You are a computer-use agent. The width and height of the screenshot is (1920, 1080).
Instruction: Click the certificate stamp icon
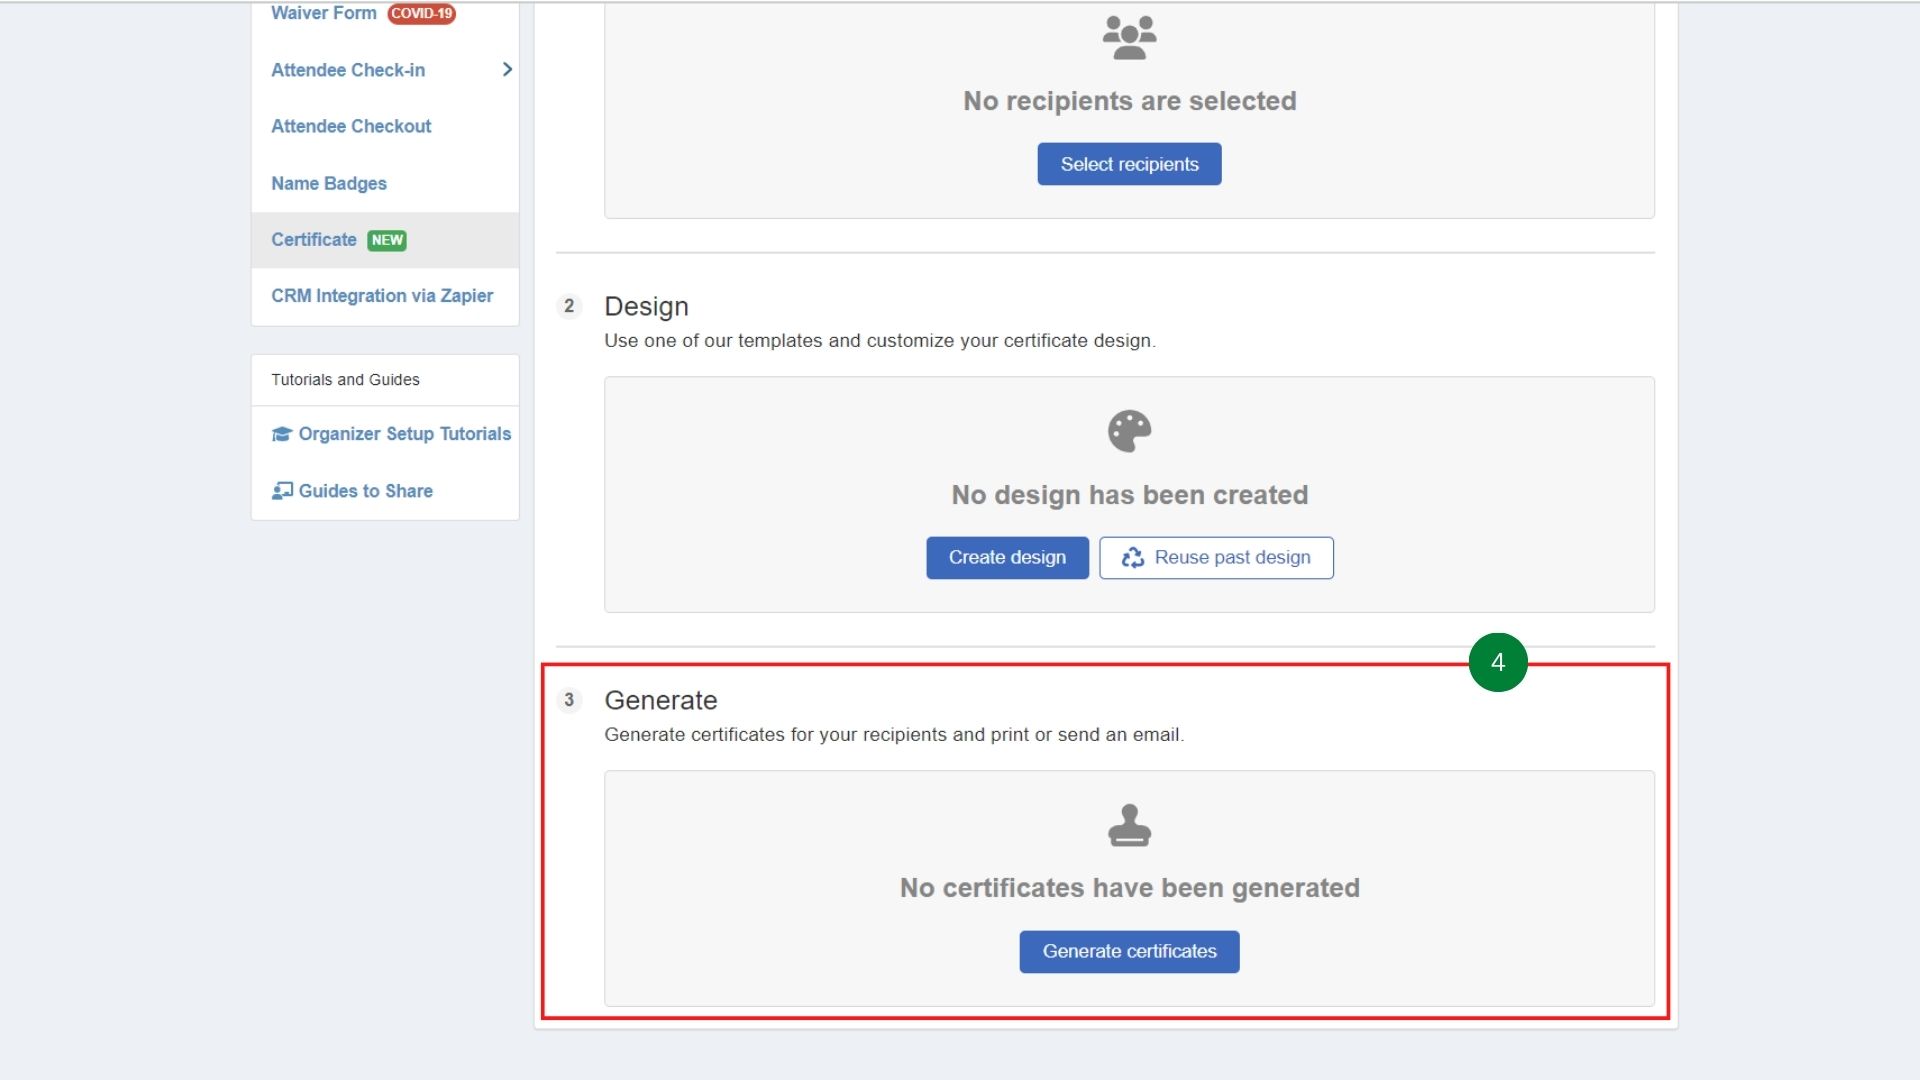click(1129, 825)
